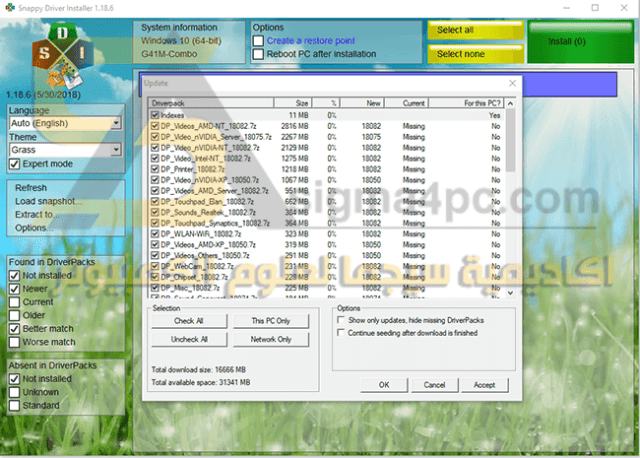Viewport: 640px width, 458px height.
Task: Toggle Reboot PC after installation checkbox
Action: point(258,54)
